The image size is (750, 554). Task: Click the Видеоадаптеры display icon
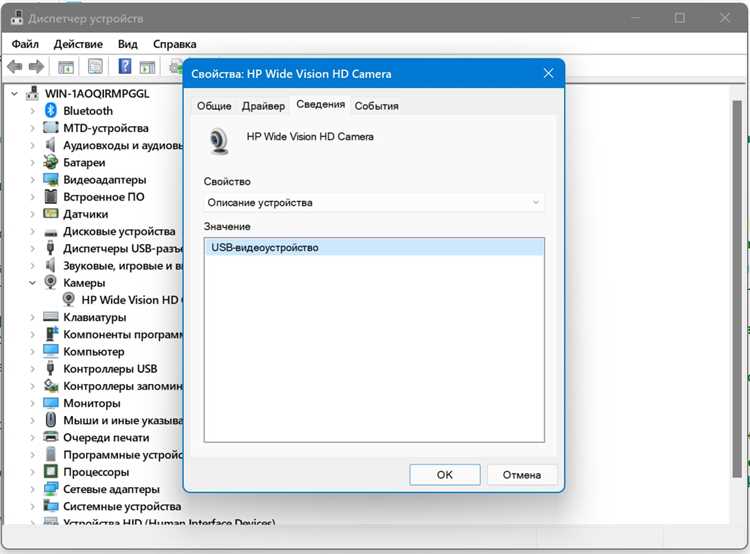[x=51, y=179]
